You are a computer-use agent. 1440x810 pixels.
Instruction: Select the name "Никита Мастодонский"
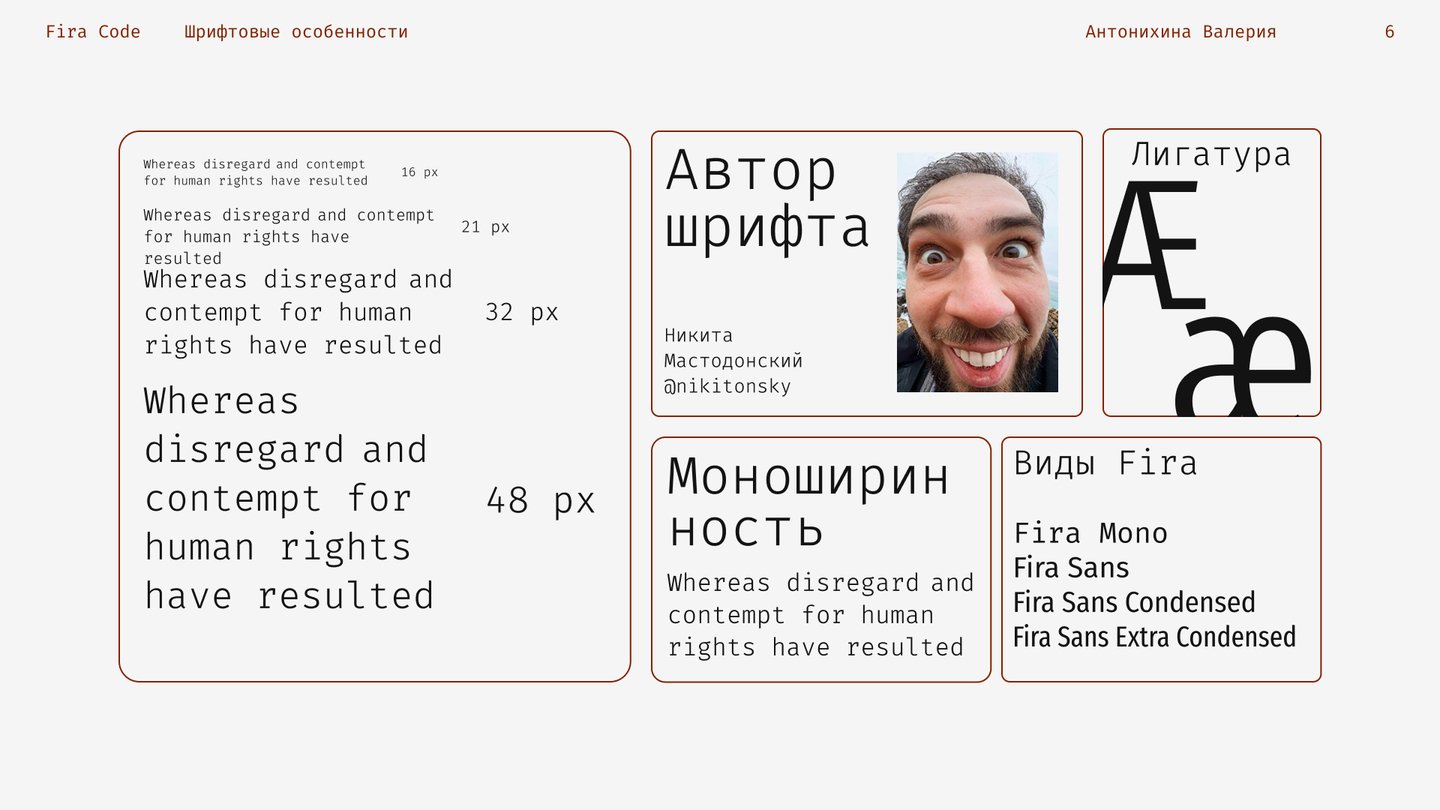[x=733, y=348]
